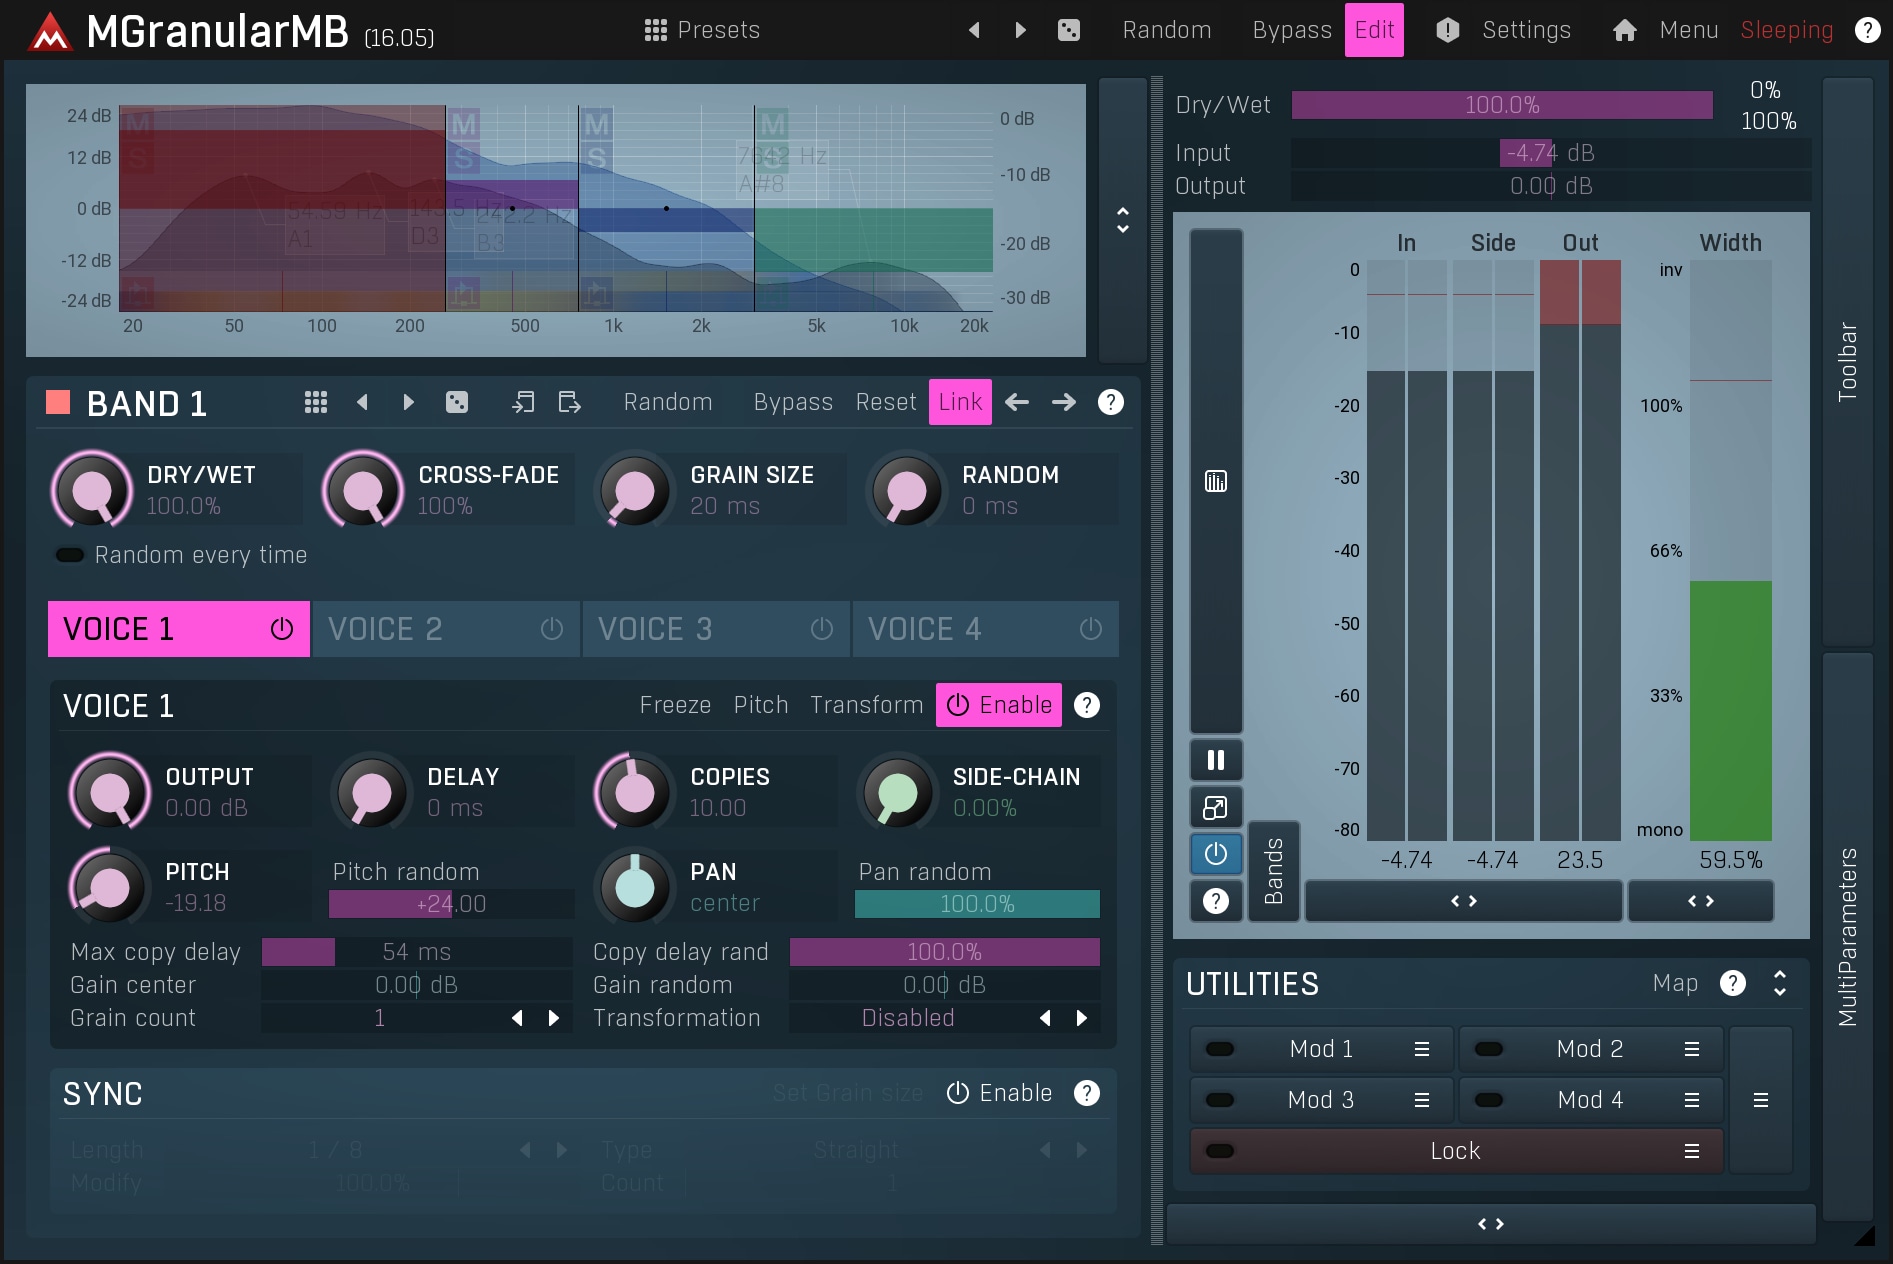The height and width of the screenshot is (1264, 1893).
Task: Click the random preset dice icon in top bar
Action: [1069, 30]
